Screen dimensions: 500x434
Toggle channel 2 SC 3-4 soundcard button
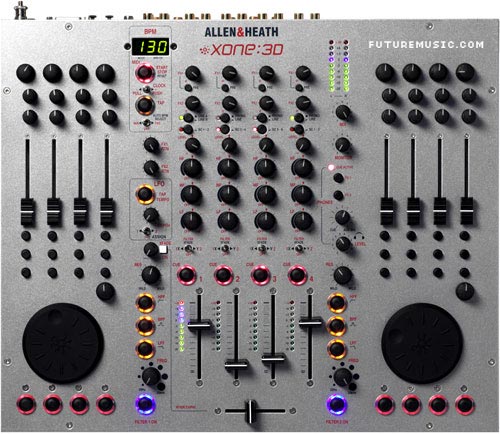(x=225, y=129)
